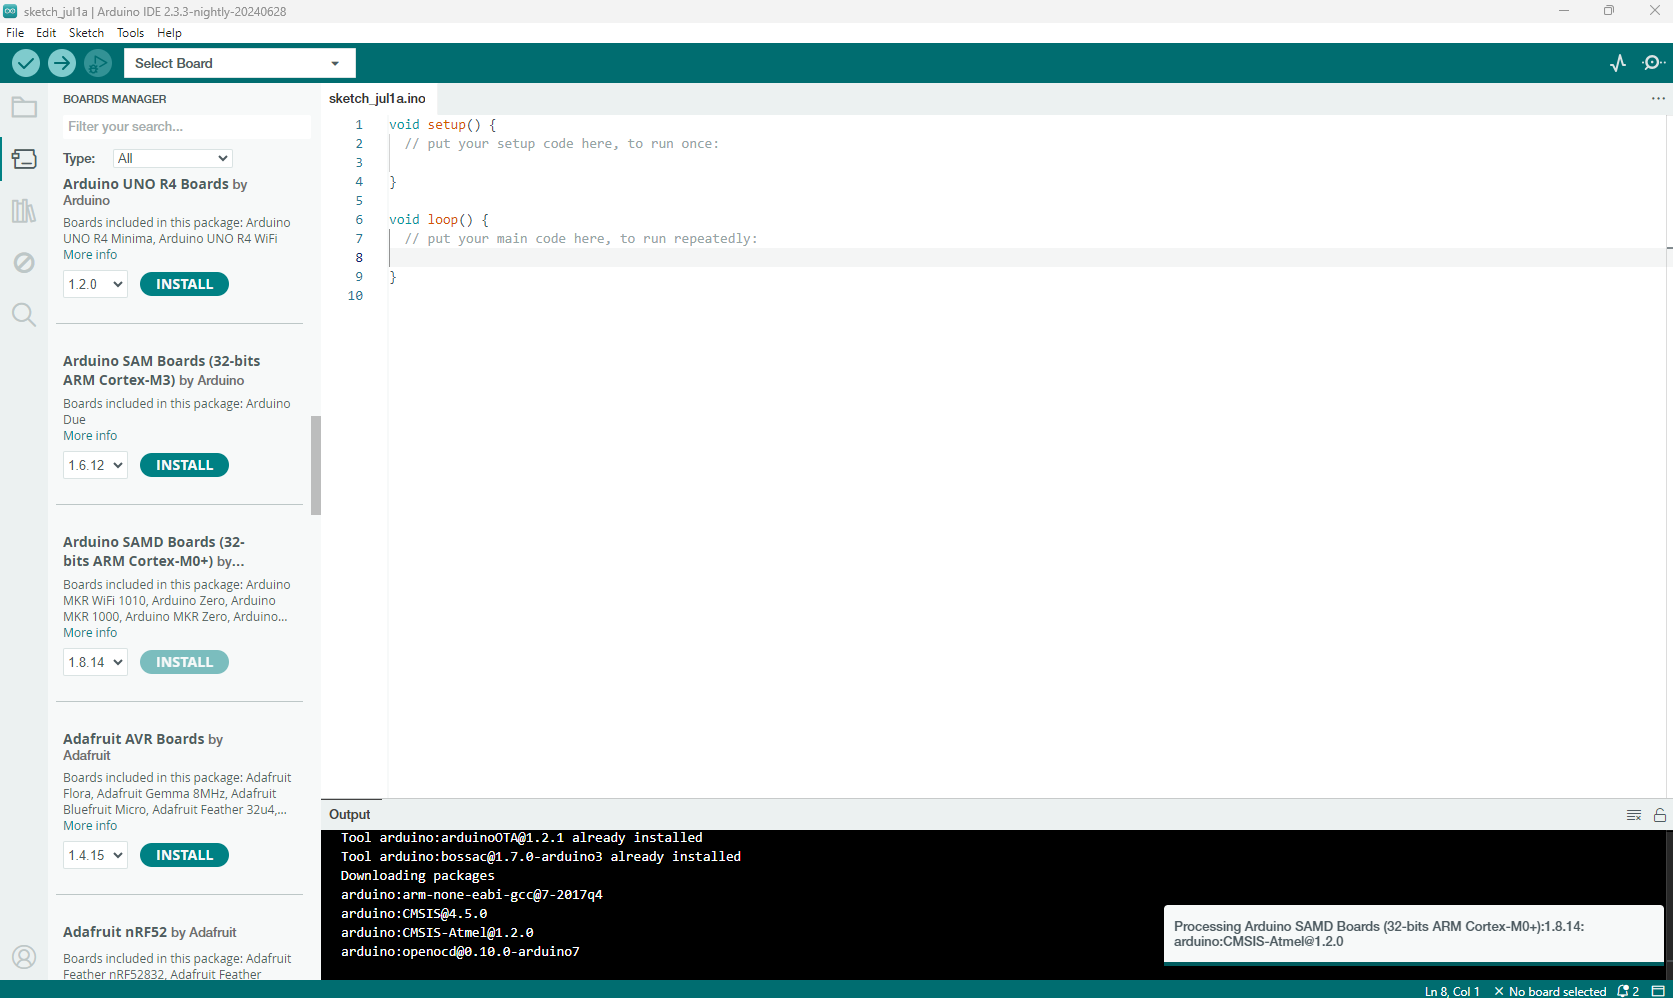The height and width of the screenshot is (998, 1673).
Task: Click the BOARDS MANAGER panel heading
Action: click(x=115, y=99)
